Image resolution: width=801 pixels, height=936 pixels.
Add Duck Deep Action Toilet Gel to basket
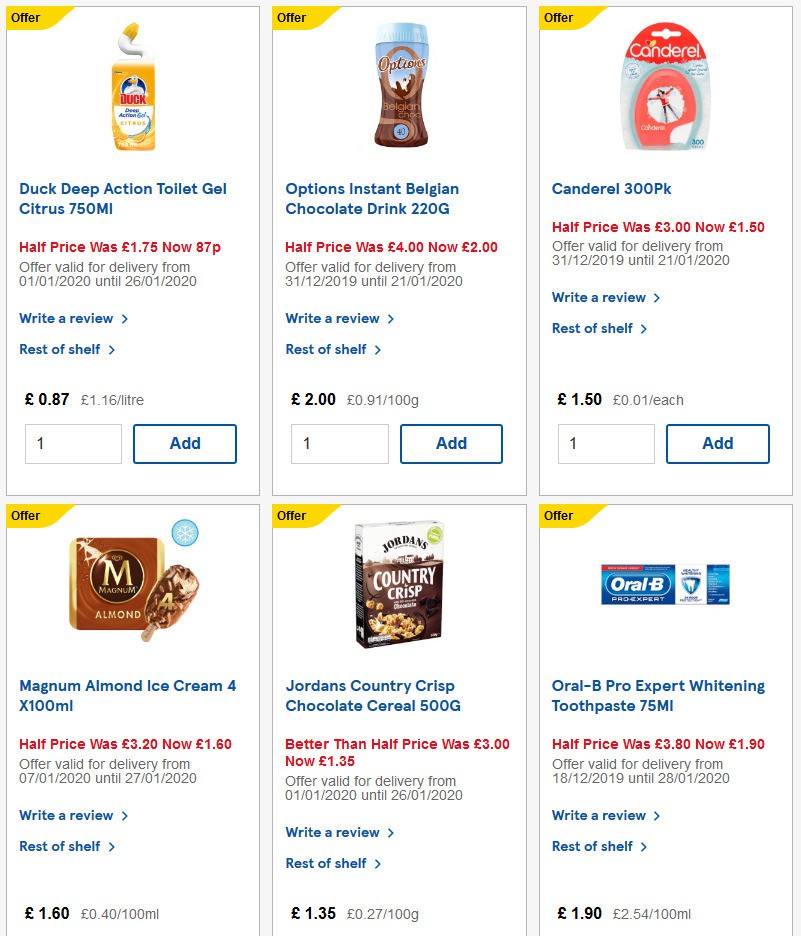click(x=185, y=443)
